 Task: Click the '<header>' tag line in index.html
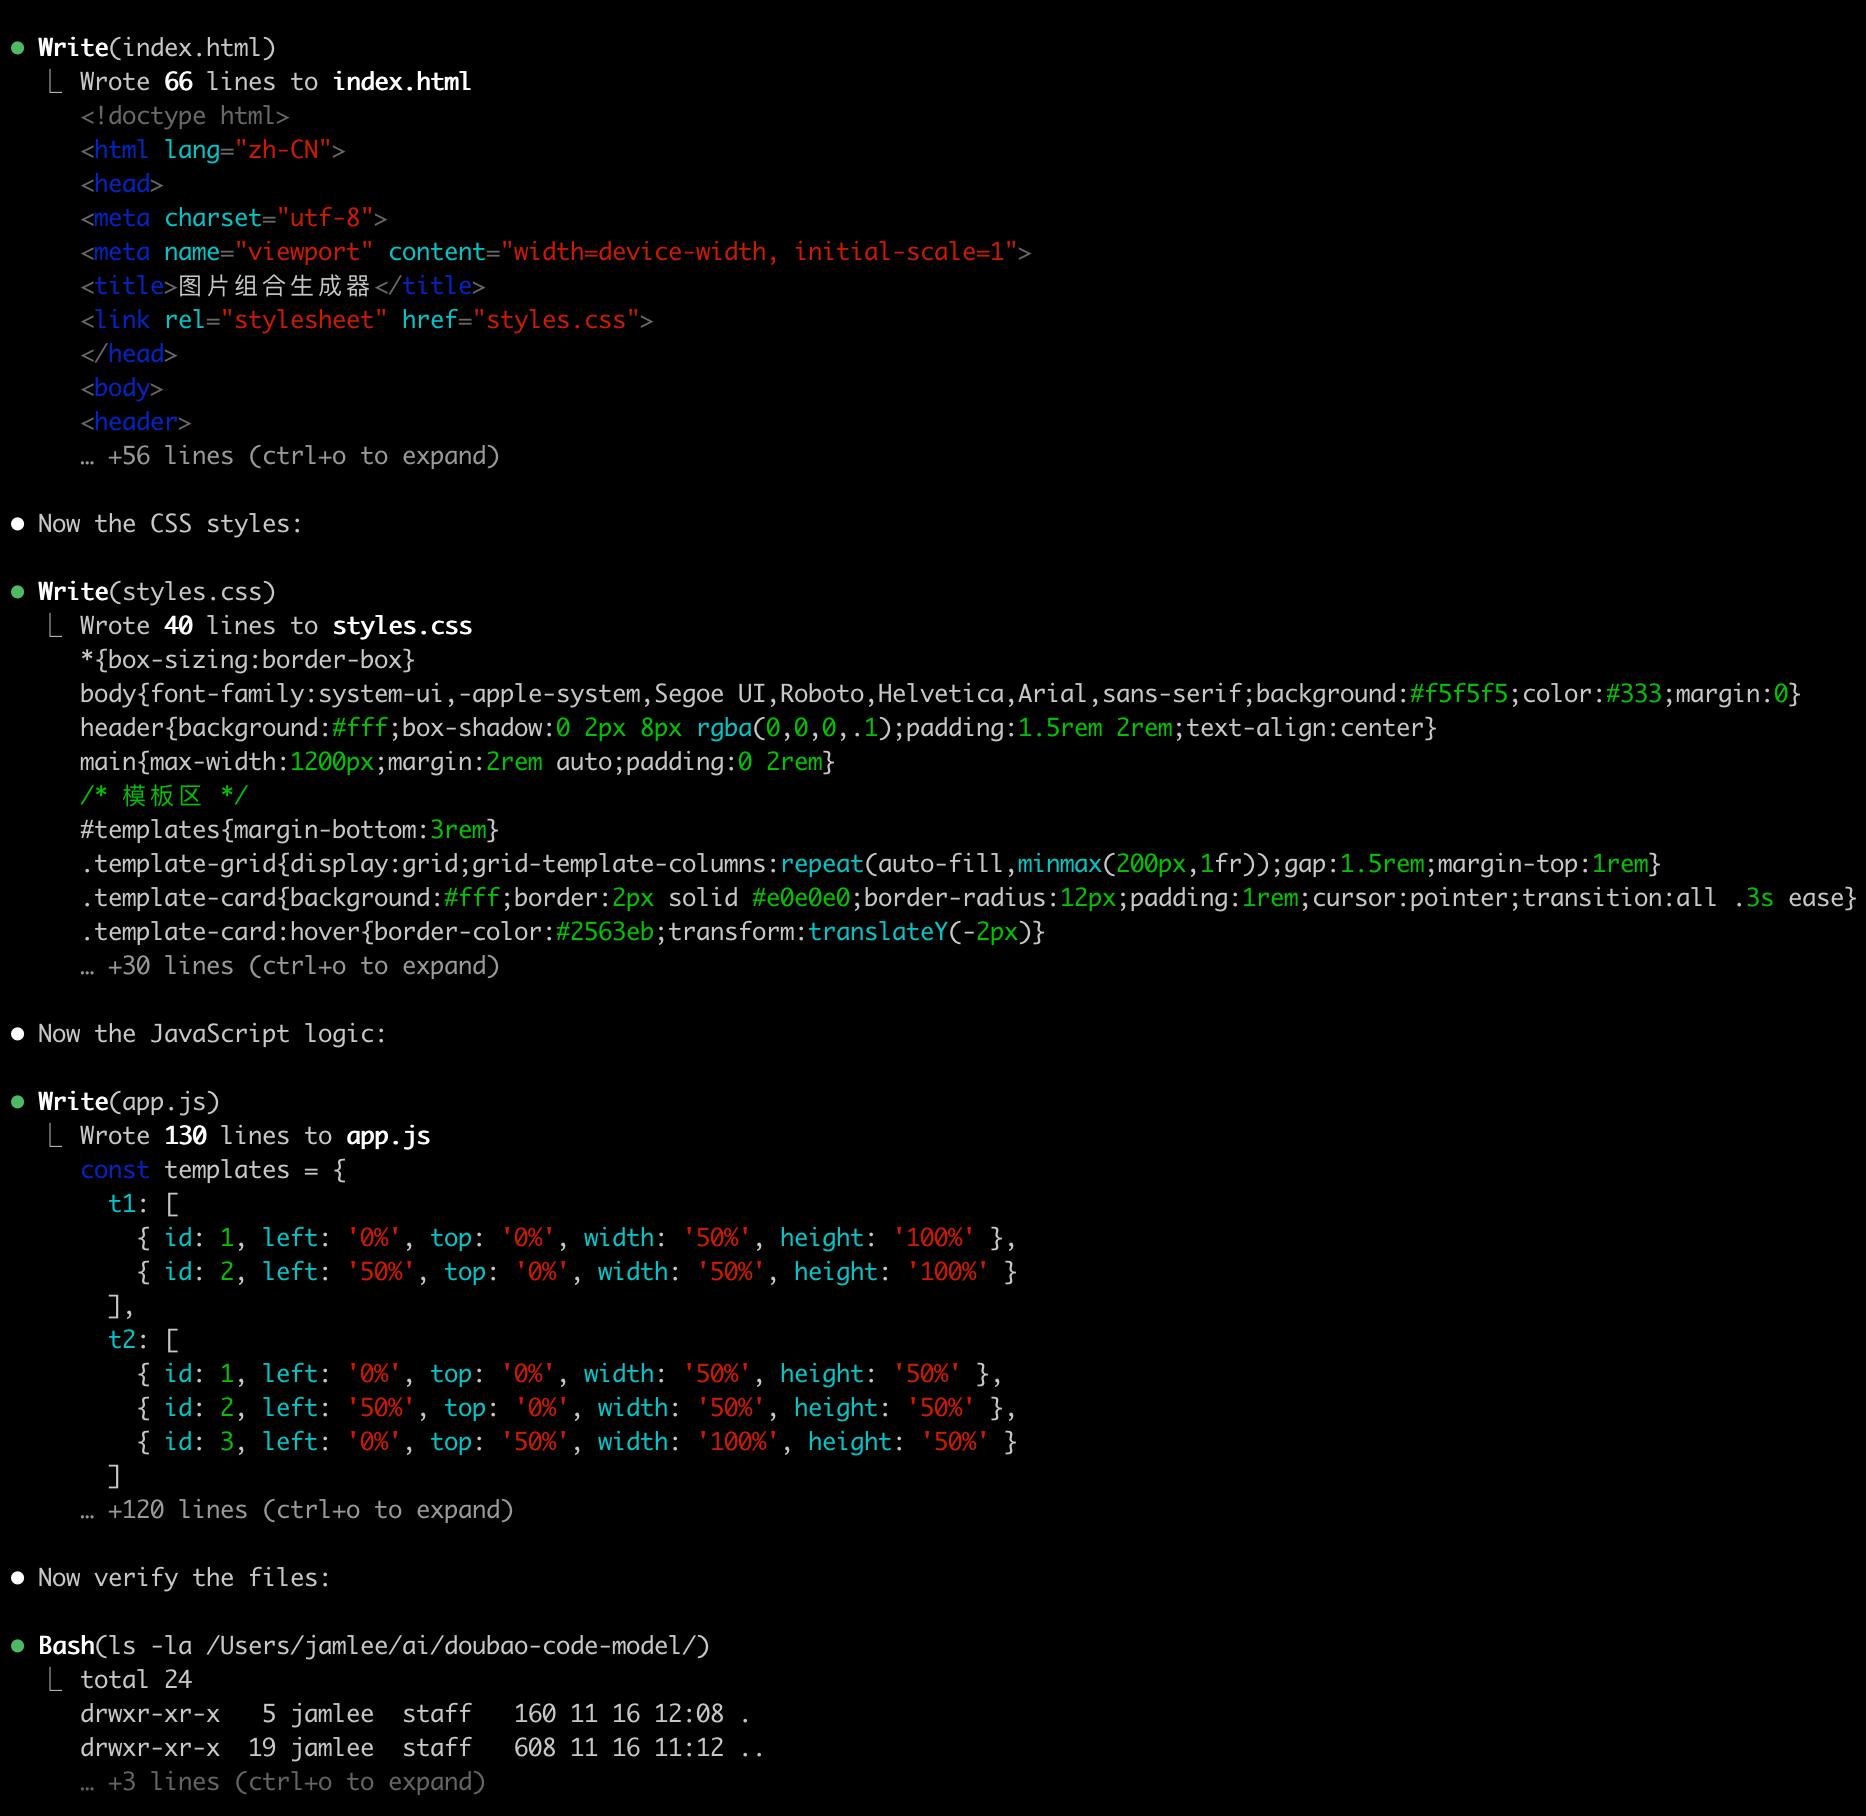[x=136, y=422]
